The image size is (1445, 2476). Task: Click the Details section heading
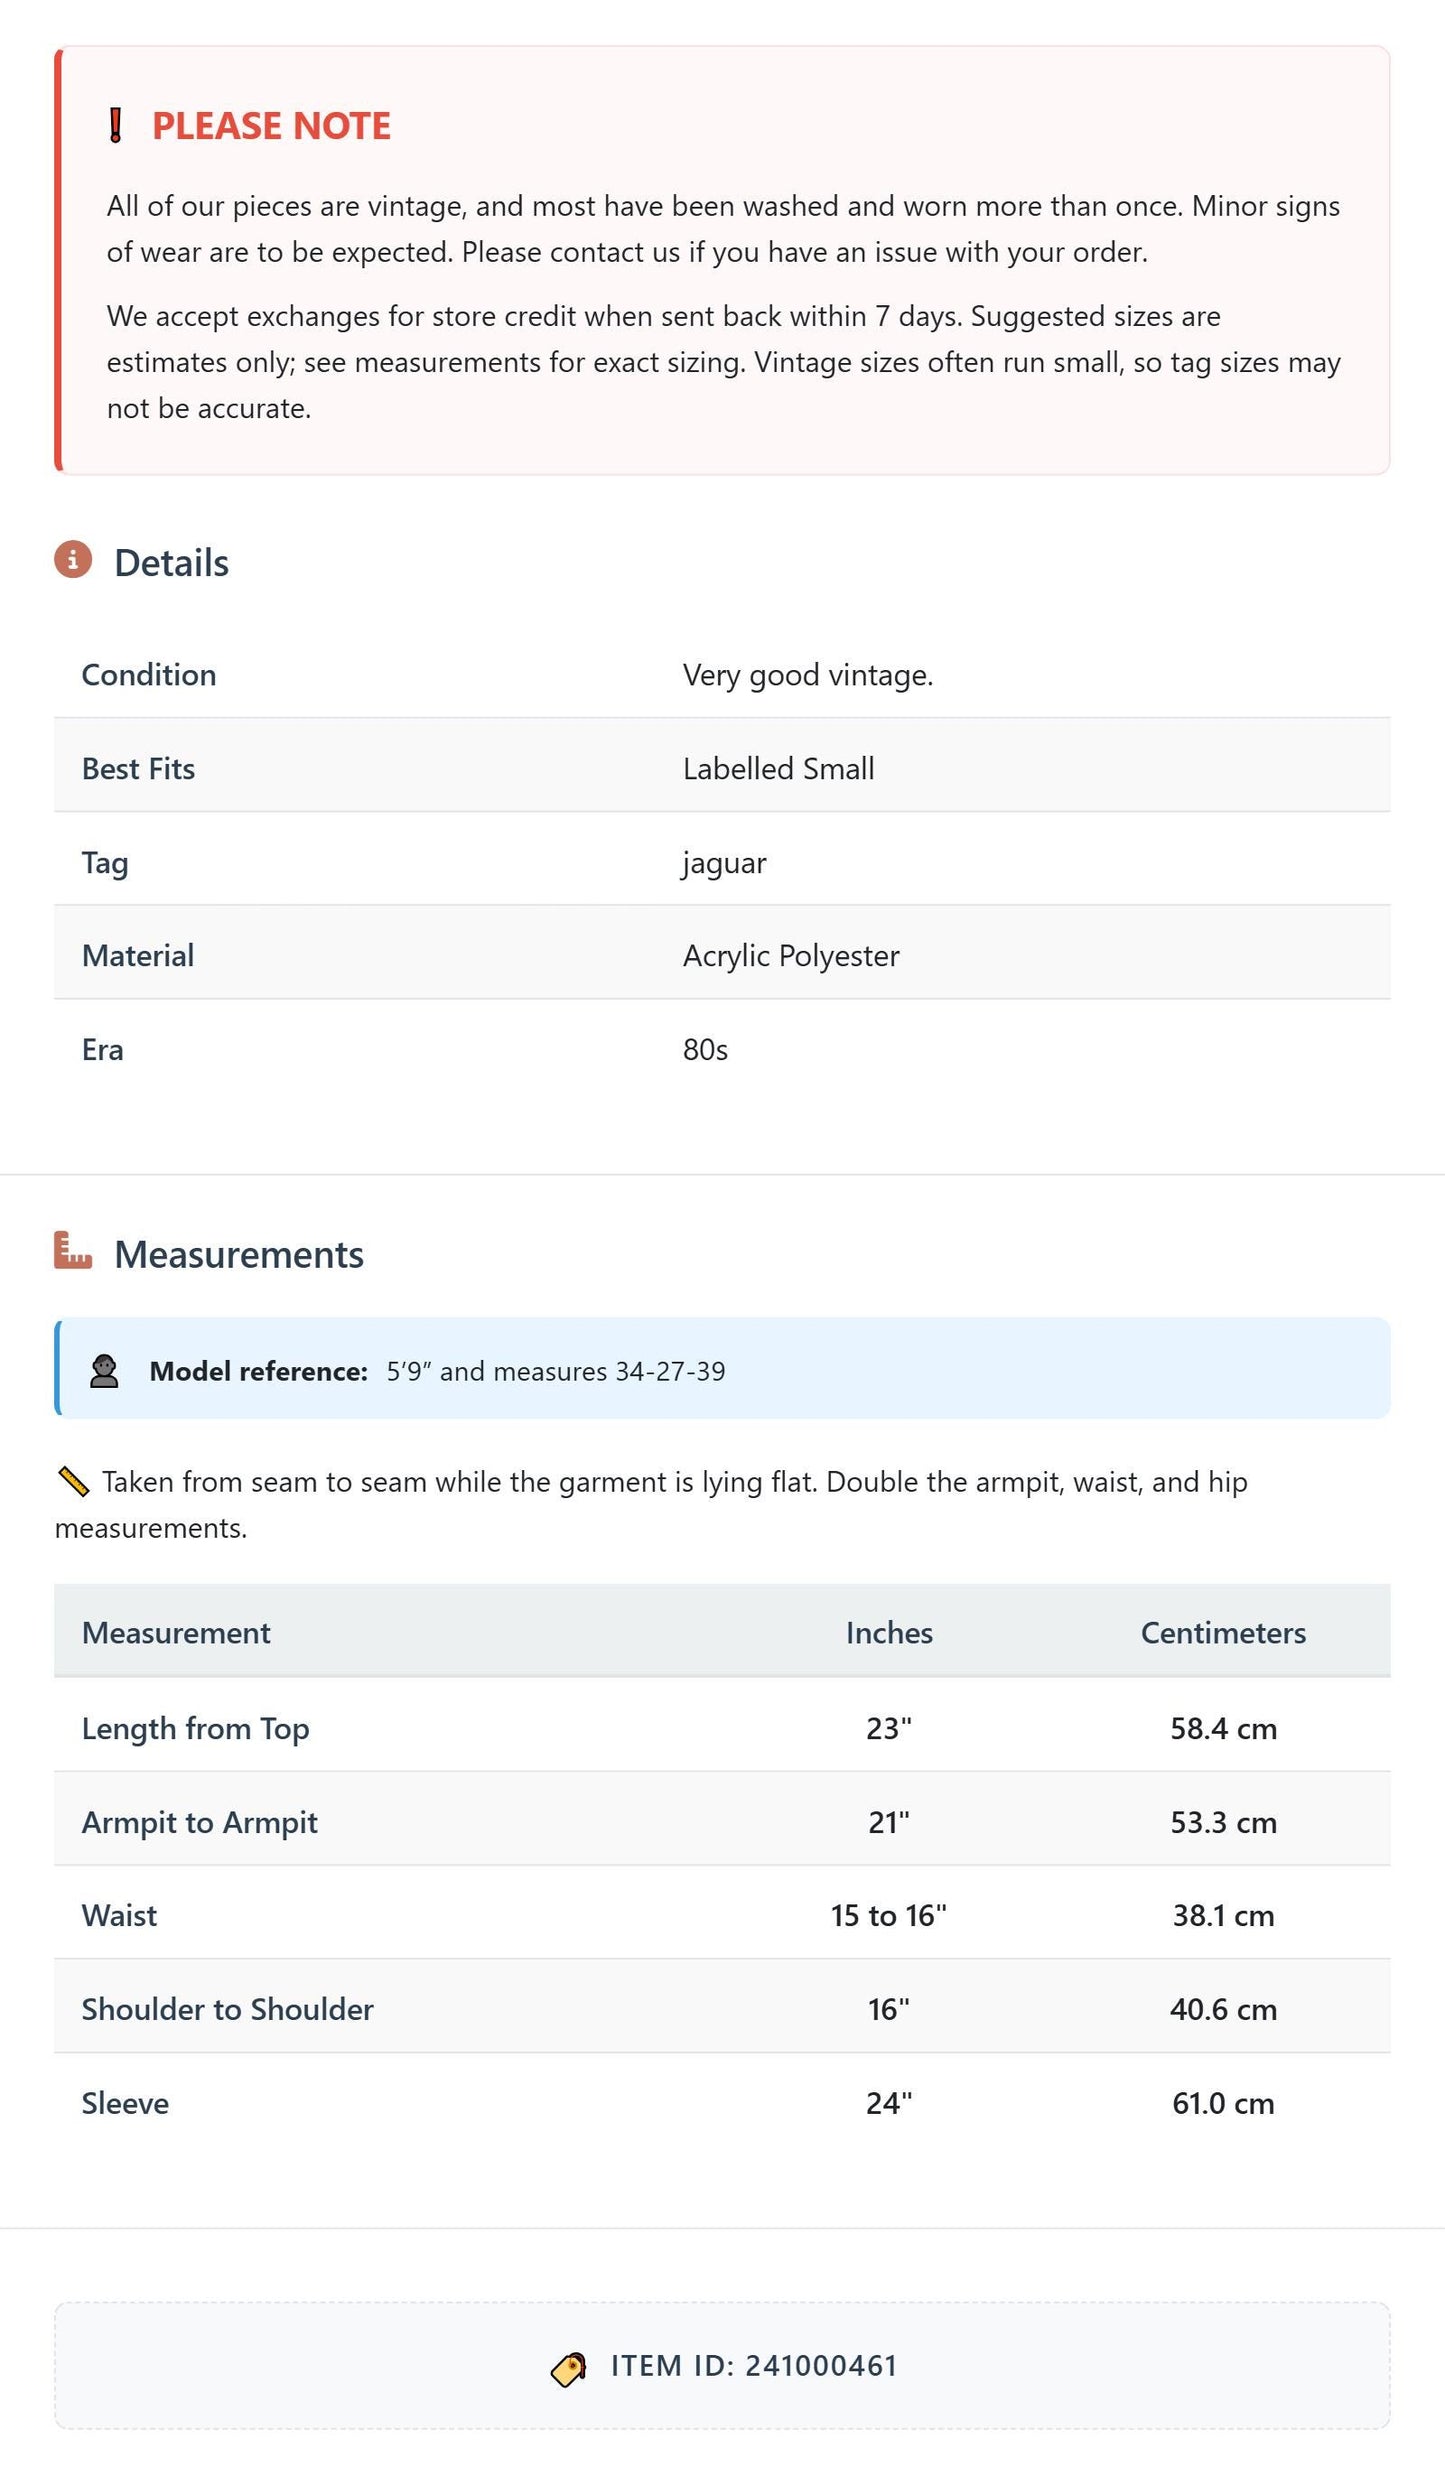tap(171, 563)
